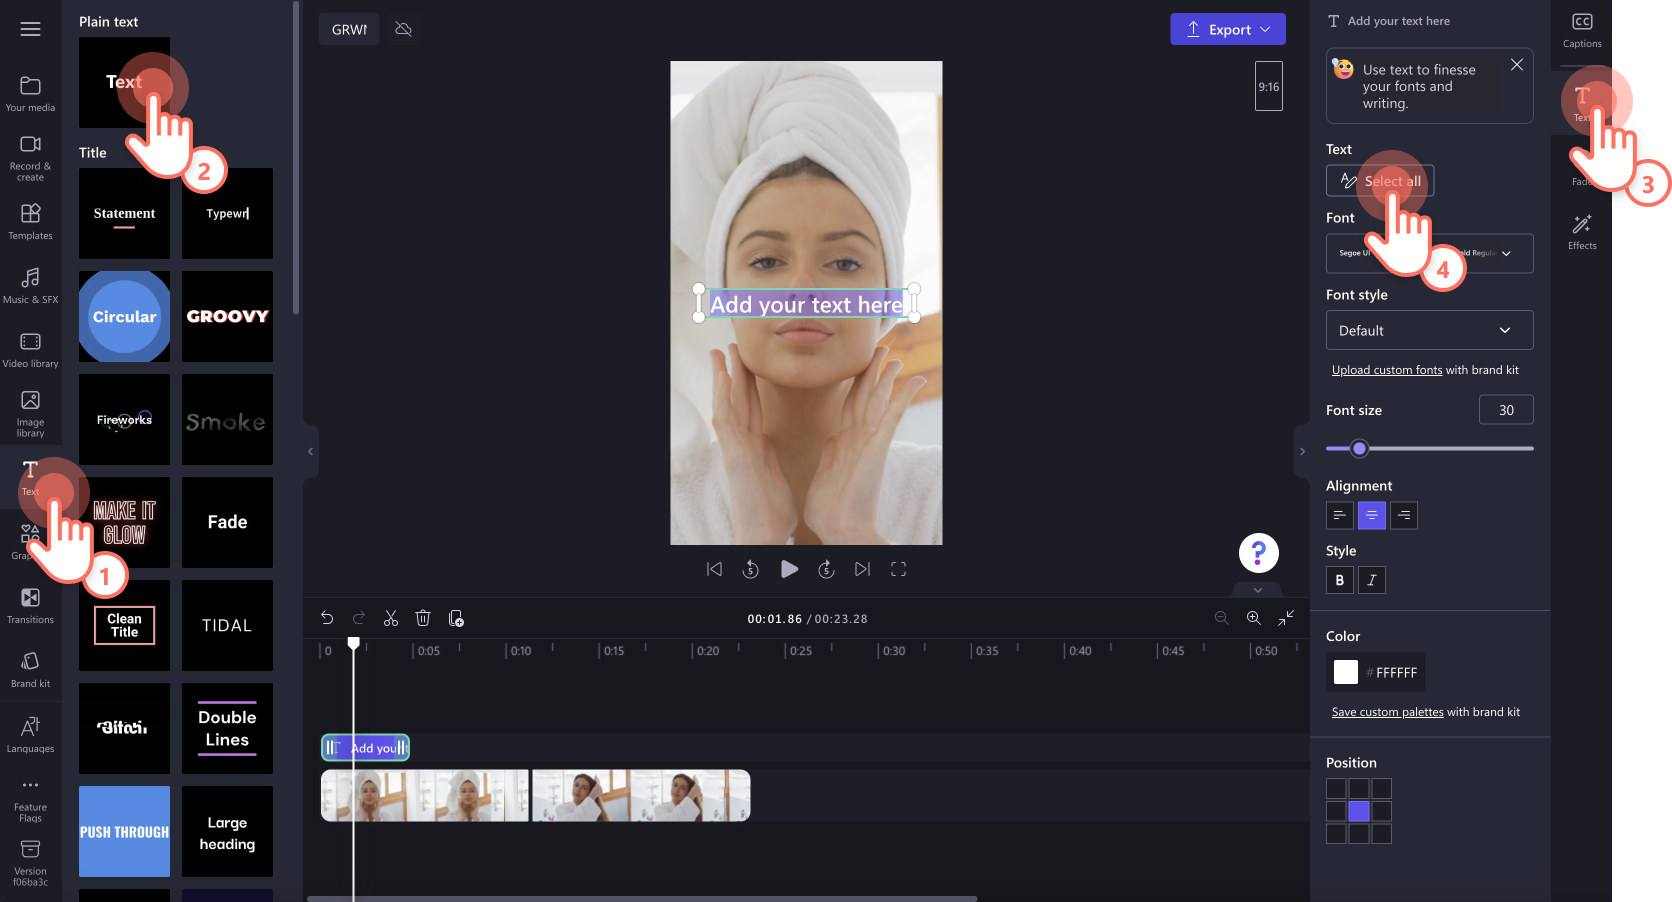
Task: Open the Font dropdown
Action: [x=1430, y=253]
